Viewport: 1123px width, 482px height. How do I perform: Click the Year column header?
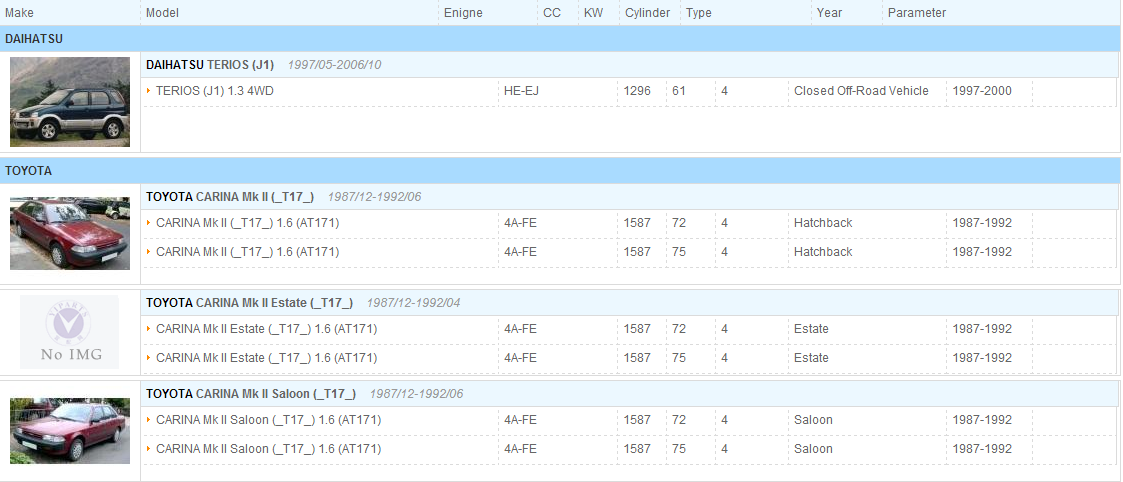pyautogui.click(x=829, y=13)
